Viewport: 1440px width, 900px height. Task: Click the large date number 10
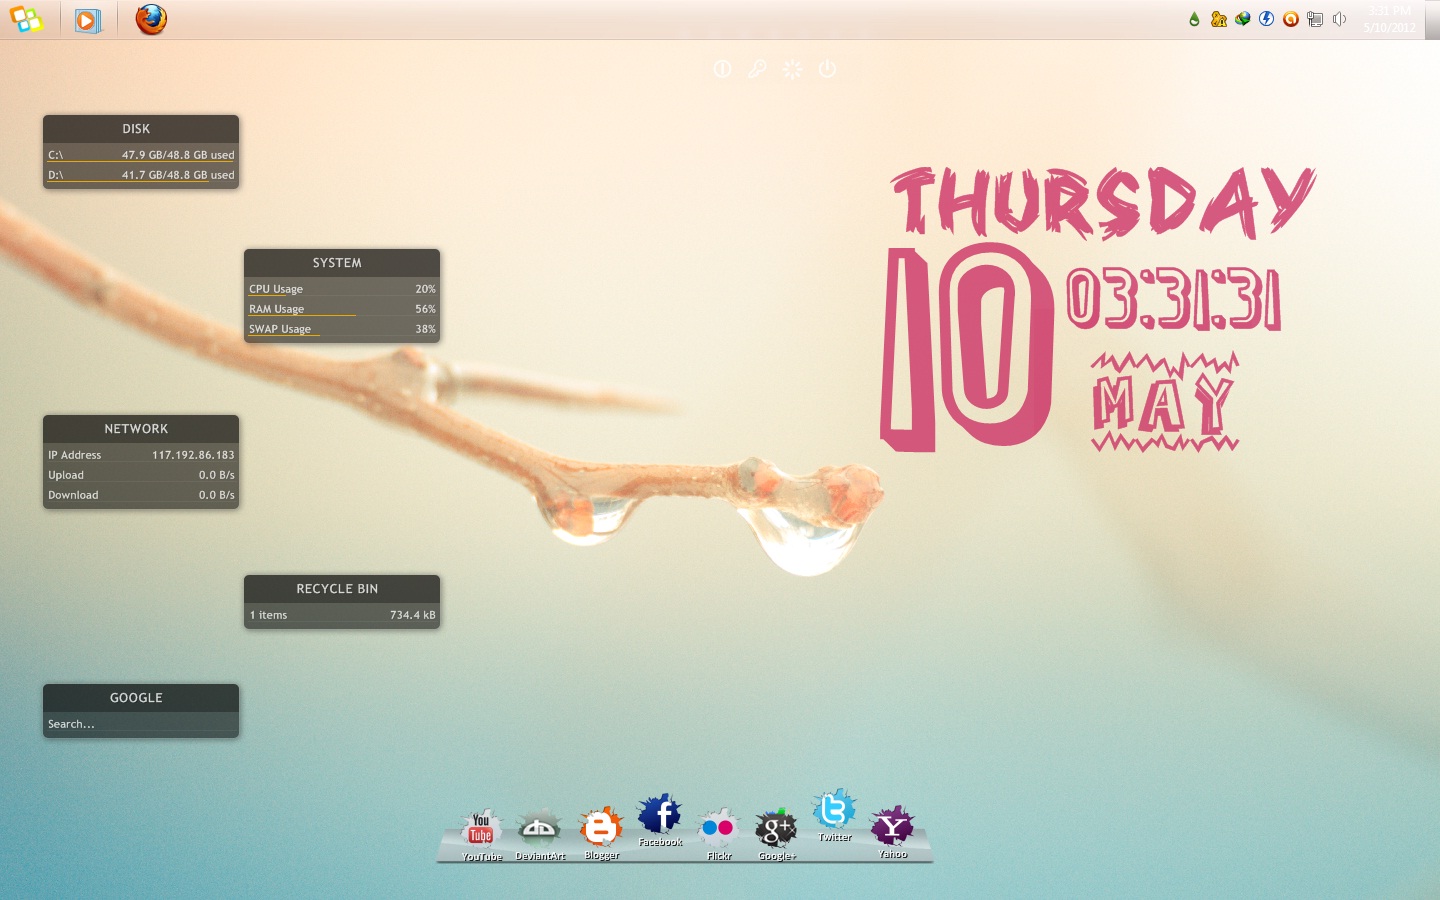[x=966, y=346]
